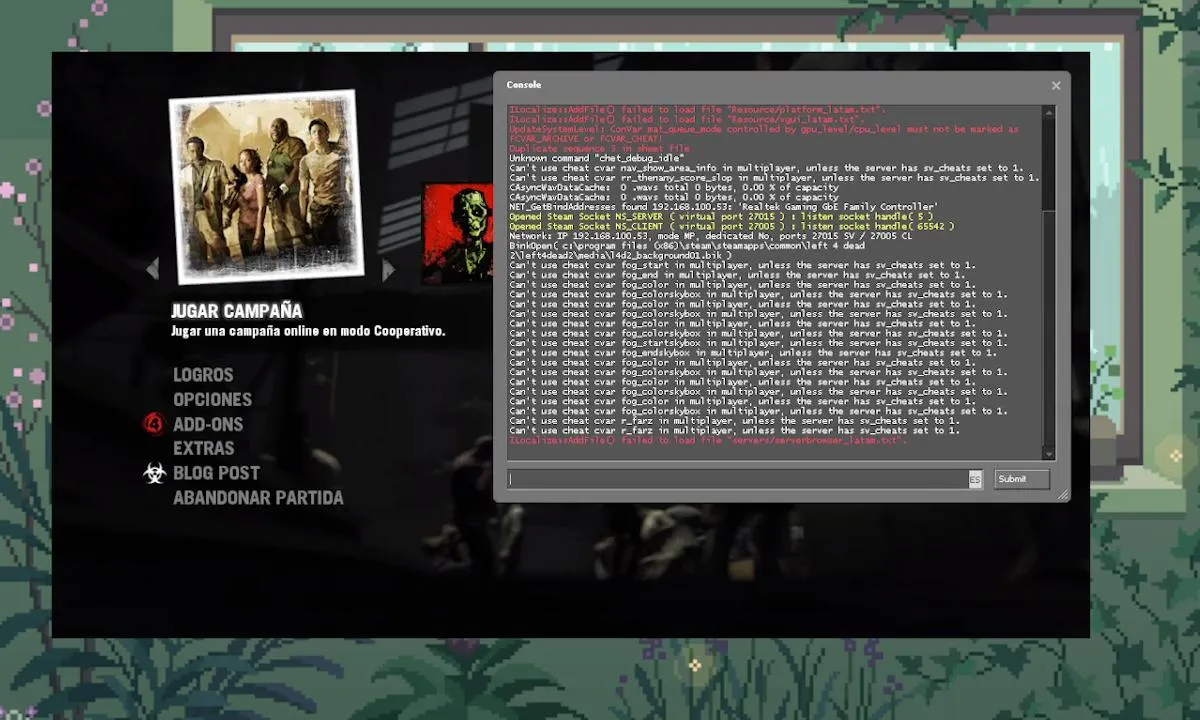Click the 'fog_start' cheat cvar warning line
The image size is (1200, 720).
(742, 265)
